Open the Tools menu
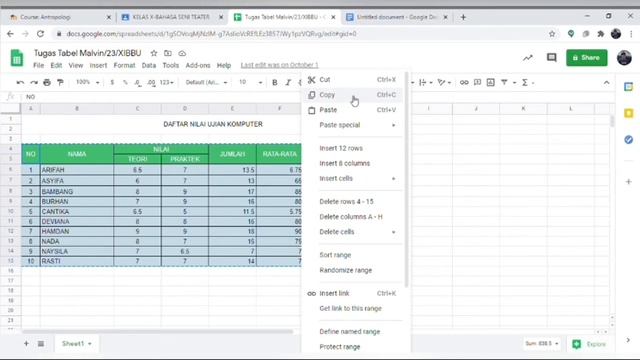This screenshot has width=640, height=360. point(171,65)
